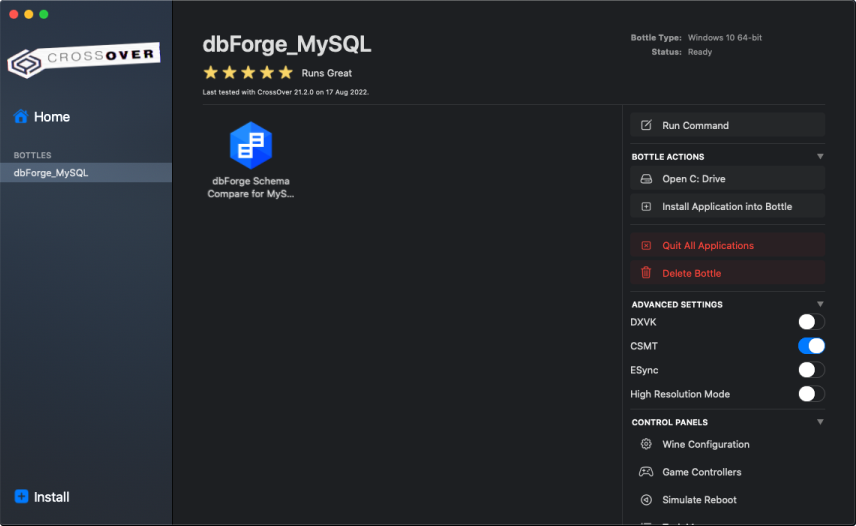The image size is (856, 526).
Task: Click the Wine Configuration gear icon
Action: 646,444
